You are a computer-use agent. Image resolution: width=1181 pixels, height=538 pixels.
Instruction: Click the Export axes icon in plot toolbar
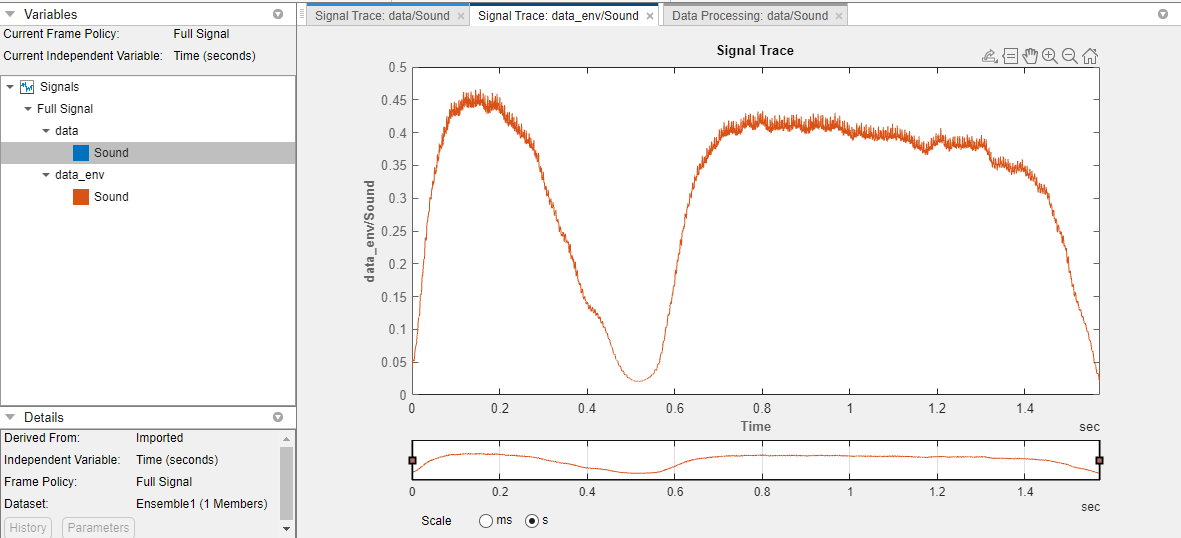pyautogui.click(x=990, y=56)
